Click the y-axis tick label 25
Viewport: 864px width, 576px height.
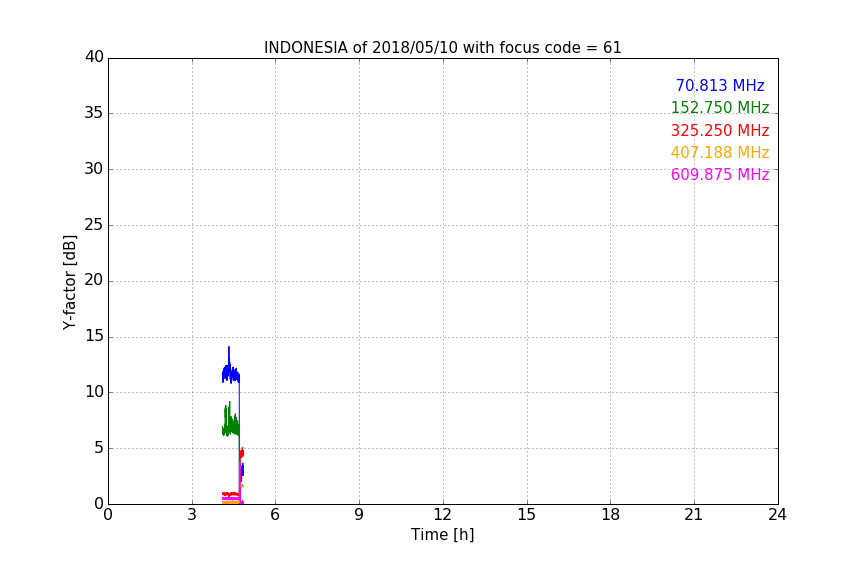(94, 225)
